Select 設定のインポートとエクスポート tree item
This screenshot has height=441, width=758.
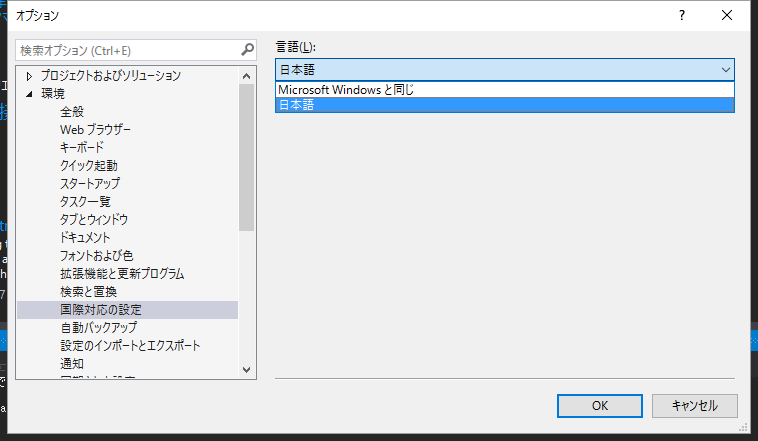pyautogui.click(x=130, y=345)
